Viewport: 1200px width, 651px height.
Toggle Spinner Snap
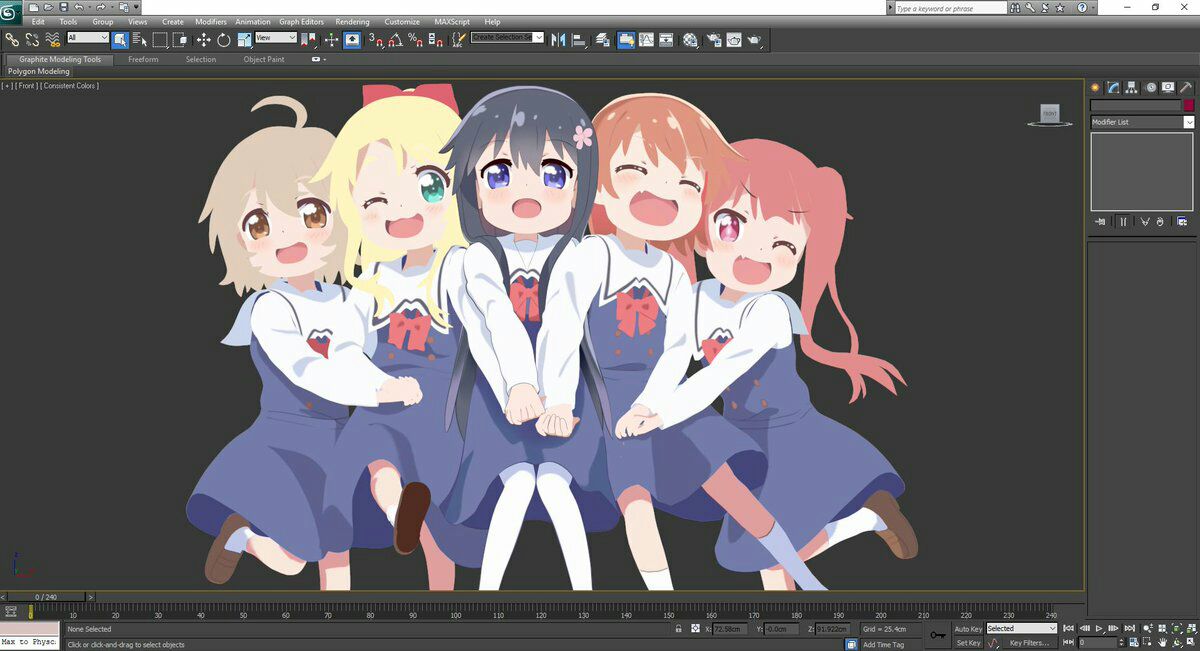coord(435,40)
